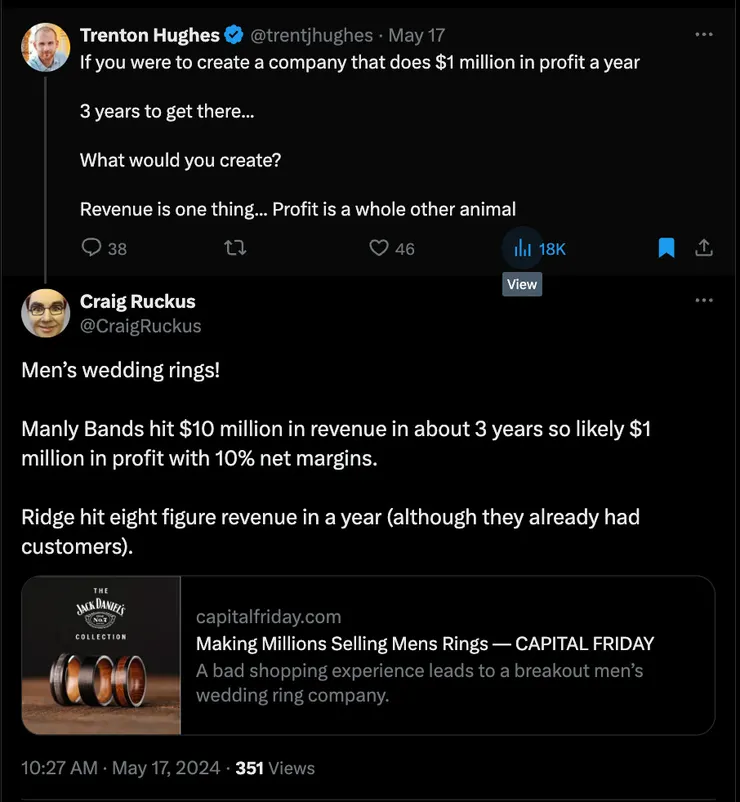Click the share icon on Trenton's tweet
Viewport: 740px width, 802px height.
[x=704, y=248]
